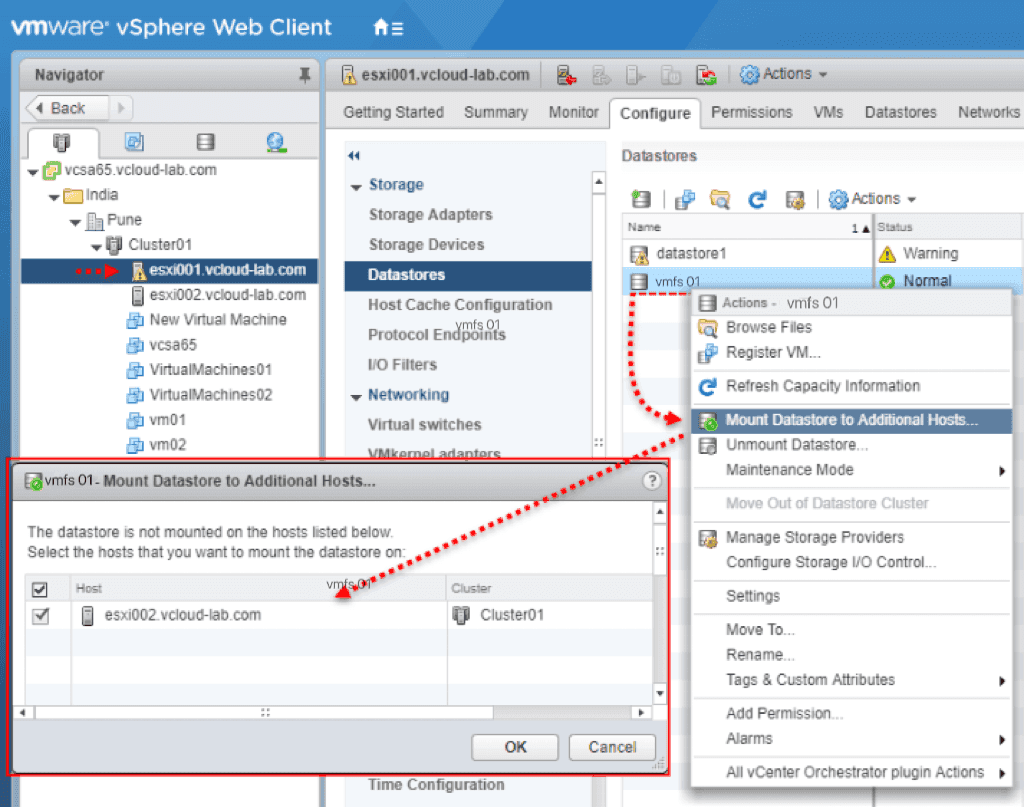1024x807 pixels.
Task: Open the host Actions dropdown
Action: tap(784, 74)
